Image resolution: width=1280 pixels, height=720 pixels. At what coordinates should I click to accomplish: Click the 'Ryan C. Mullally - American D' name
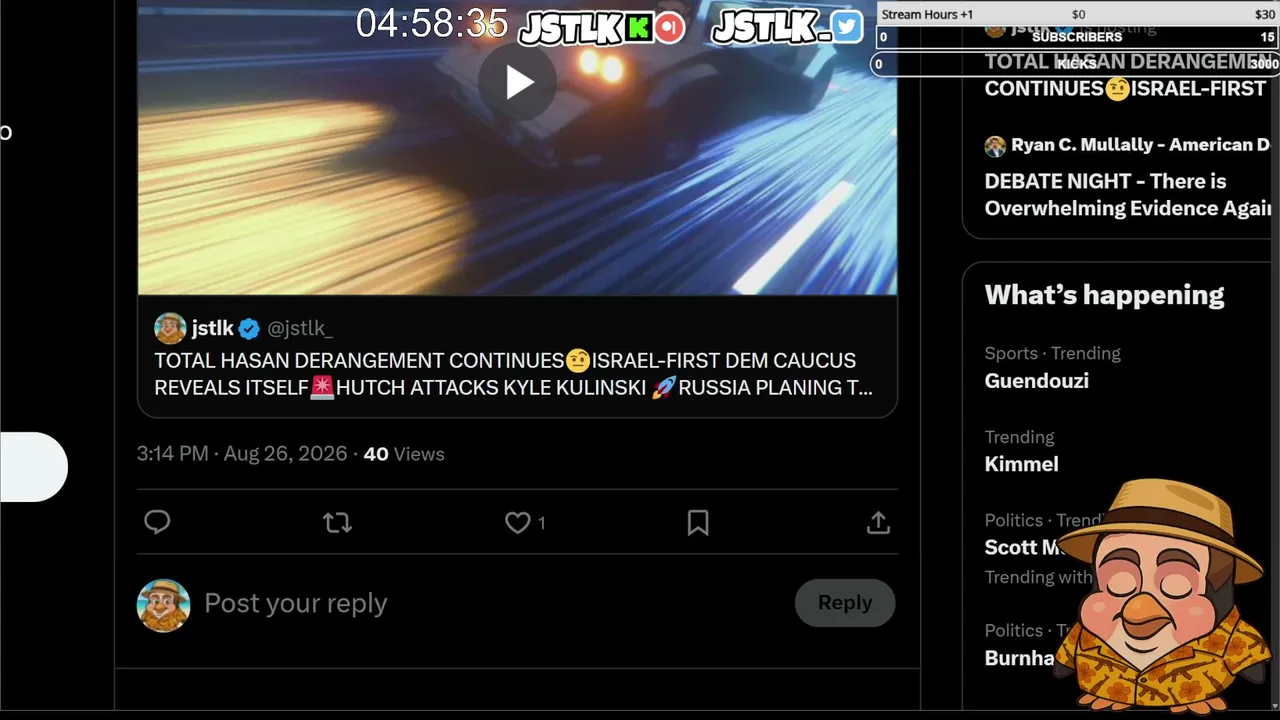point(1140,145)
